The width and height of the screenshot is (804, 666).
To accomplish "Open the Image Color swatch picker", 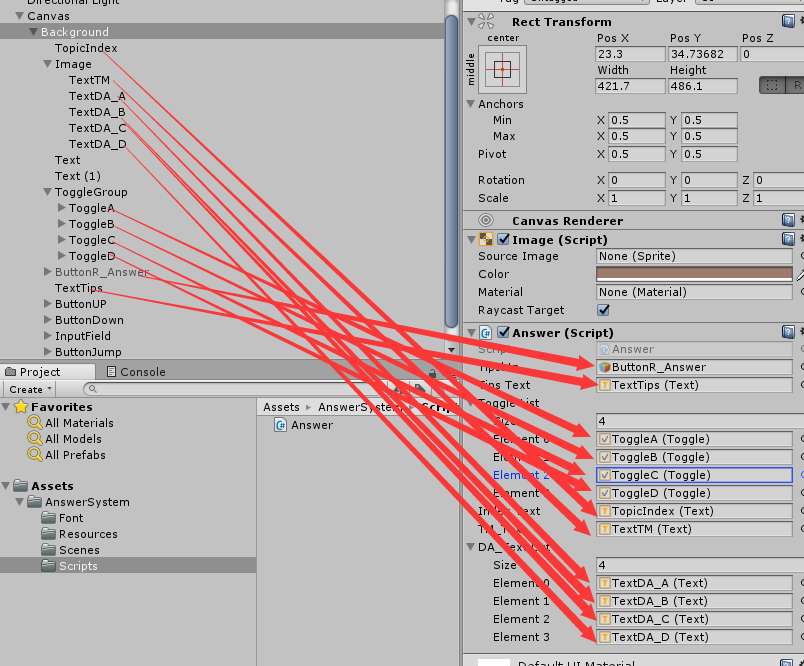I will 694,274.
